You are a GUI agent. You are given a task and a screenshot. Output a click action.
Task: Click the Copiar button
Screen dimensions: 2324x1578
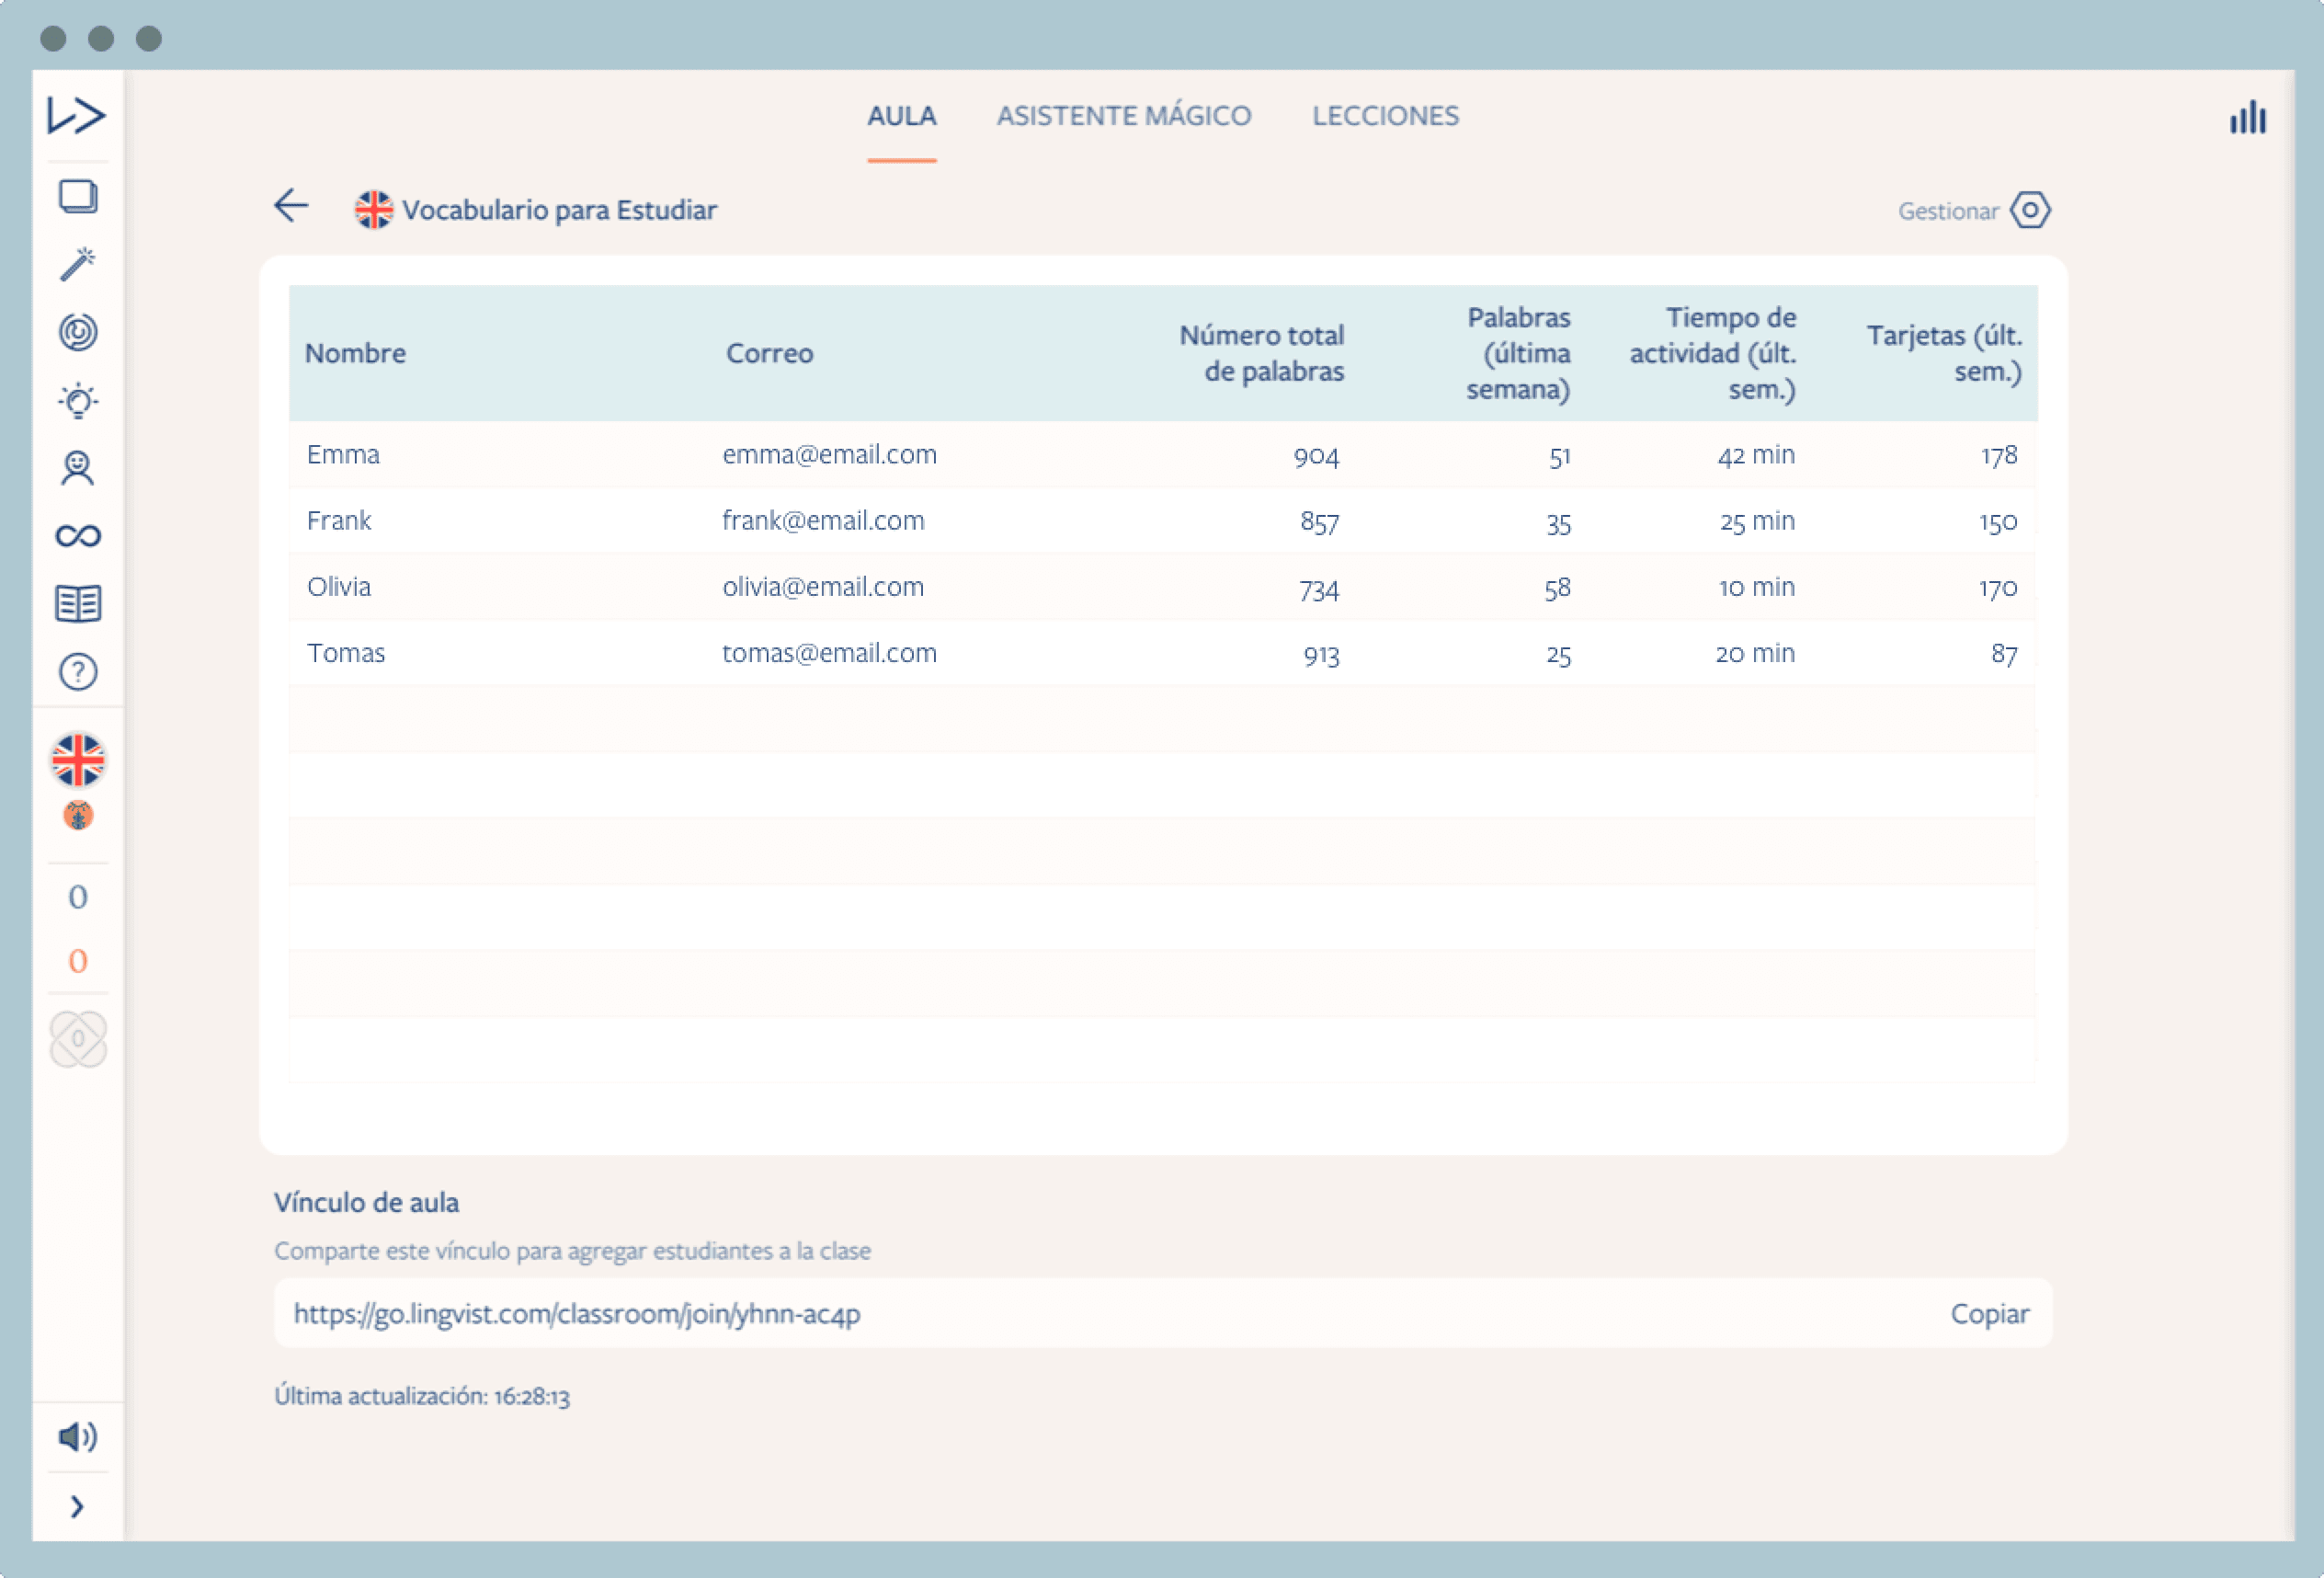1990,1314
